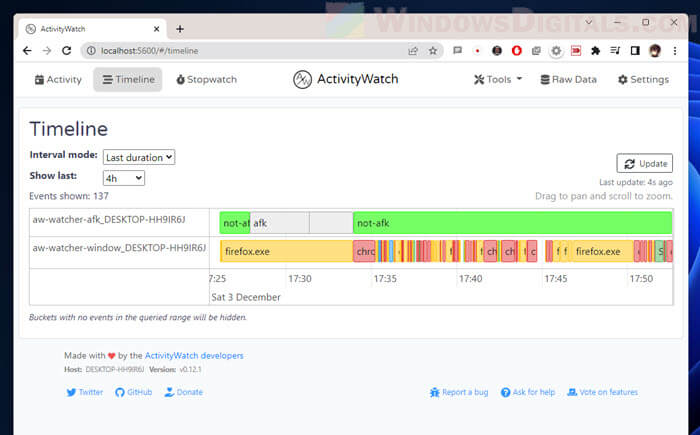
Task: Click the media control playlist icon
Action: tap(615, 51)
